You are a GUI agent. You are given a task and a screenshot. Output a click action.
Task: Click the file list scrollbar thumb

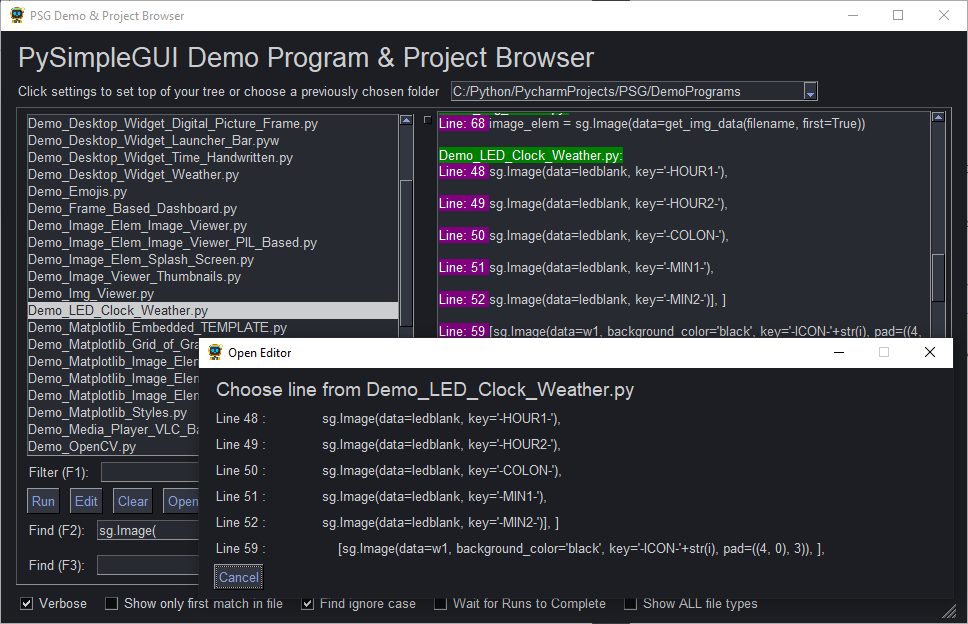point(406,253)
